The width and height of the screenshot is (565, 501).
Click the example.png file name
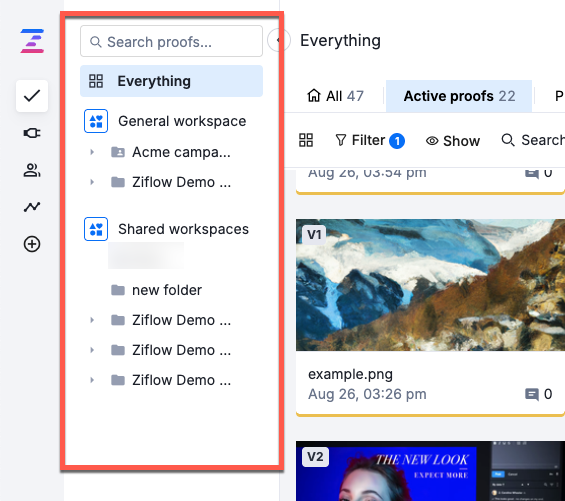[x=350, y=374]
